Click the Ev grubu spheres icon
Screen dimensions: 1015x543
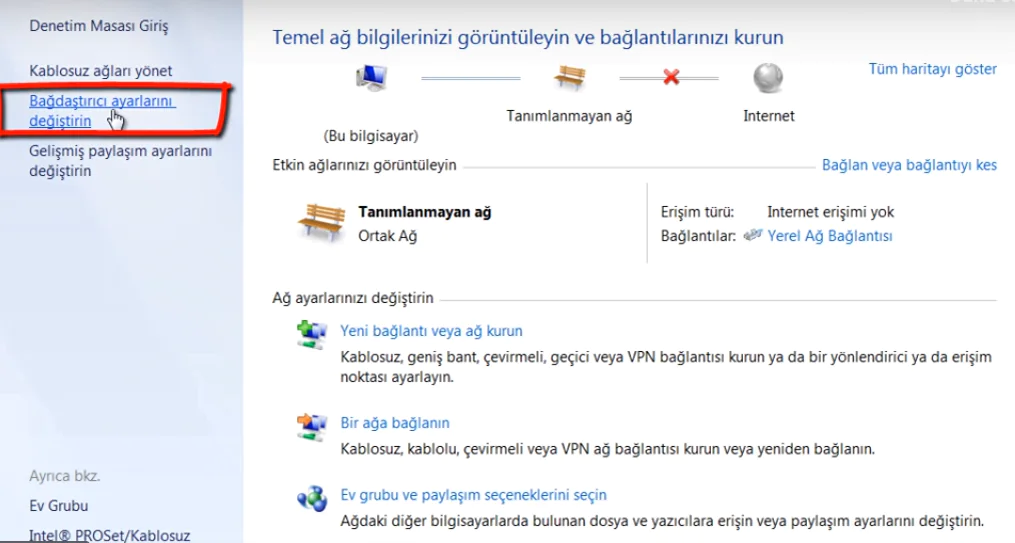[x=312, y=498]
